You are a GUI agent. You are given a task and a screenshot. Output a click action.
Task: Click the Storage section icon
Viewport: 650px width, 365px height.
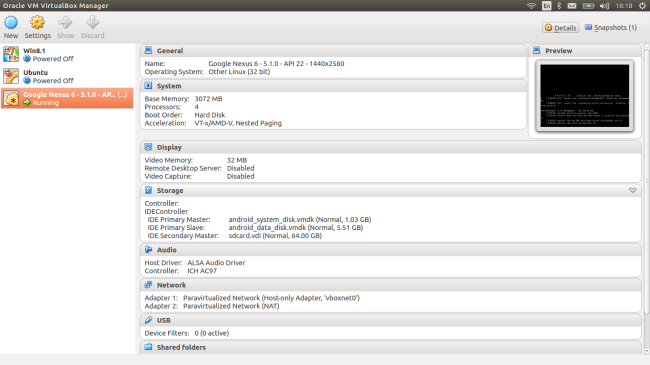click(148, 190)
